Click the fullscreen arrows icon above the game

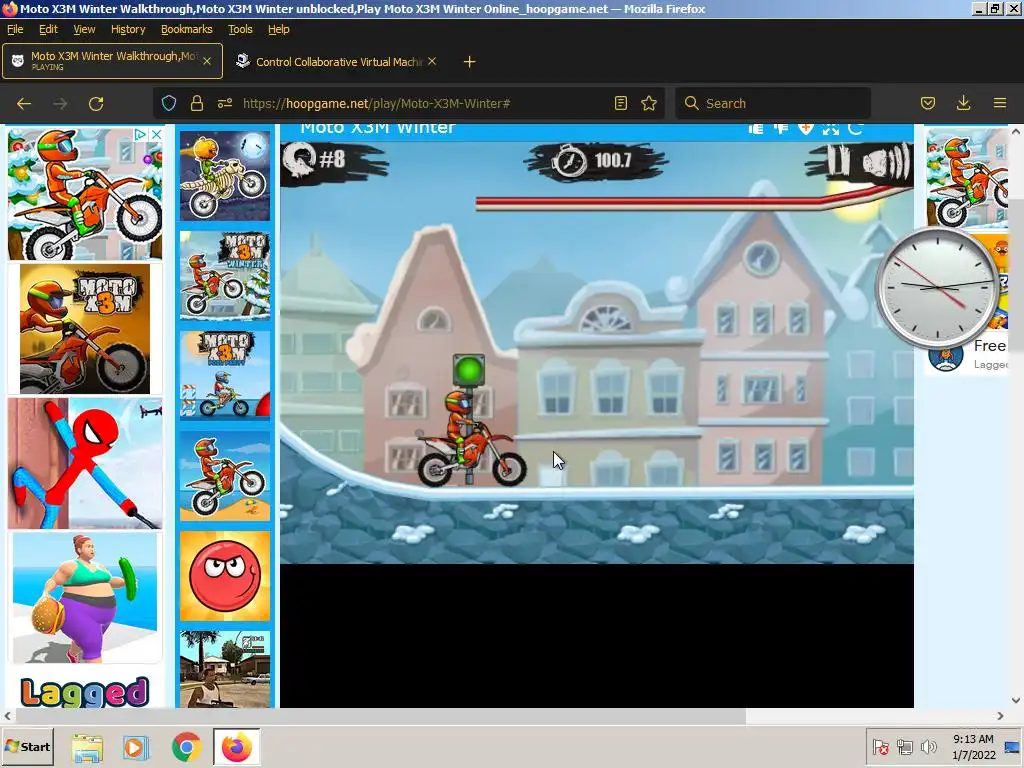tap(831, 129)
